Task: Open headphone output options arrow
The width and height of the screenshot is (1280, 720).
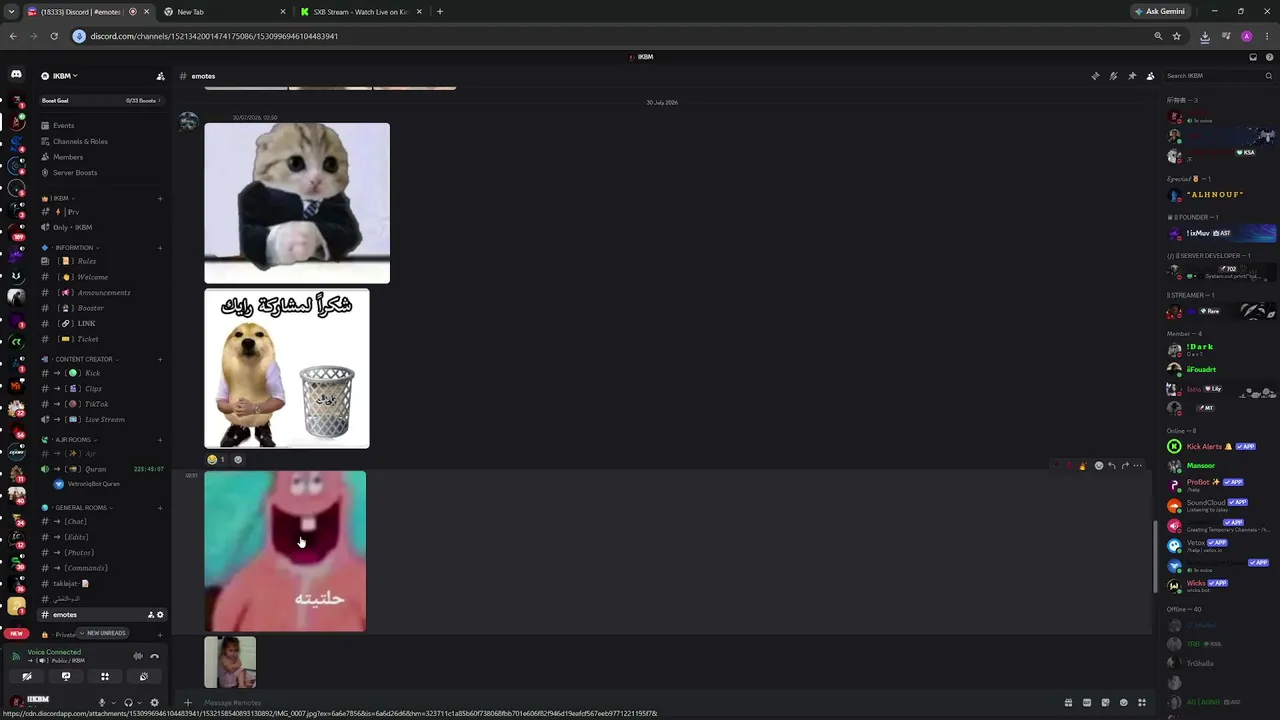Action: [139, 702]
